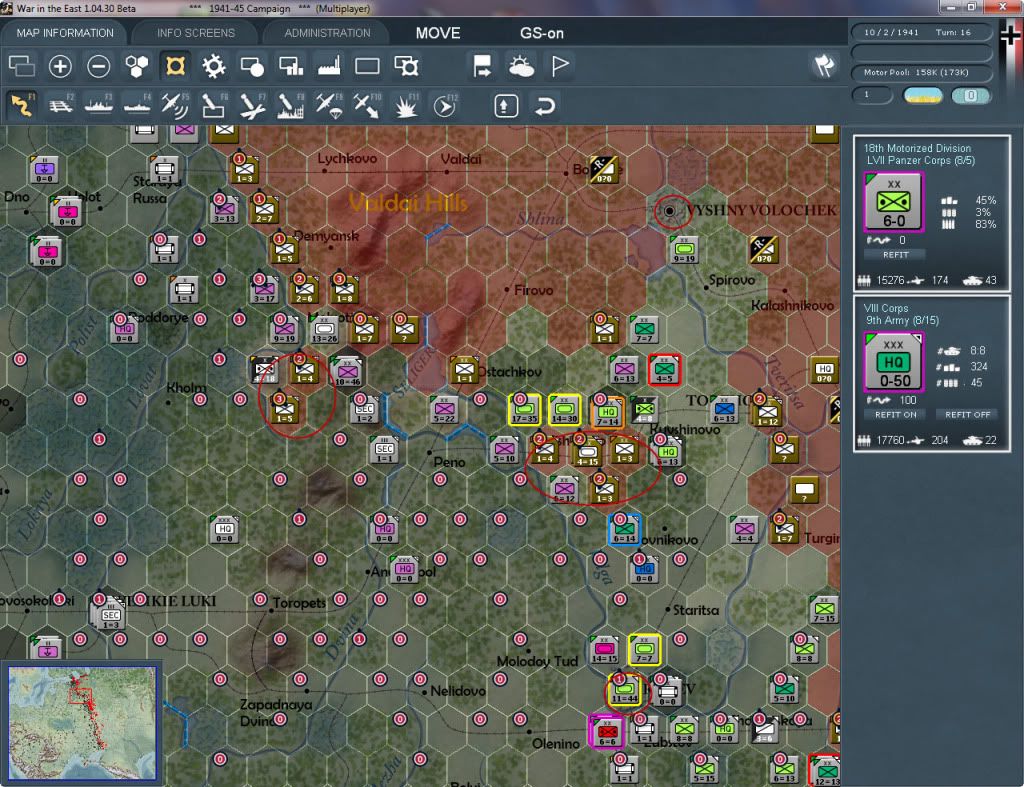Choose Air transport parachute mode (F9)
1024x787 pixels.
pyautogui.click(x=328, y=105)
